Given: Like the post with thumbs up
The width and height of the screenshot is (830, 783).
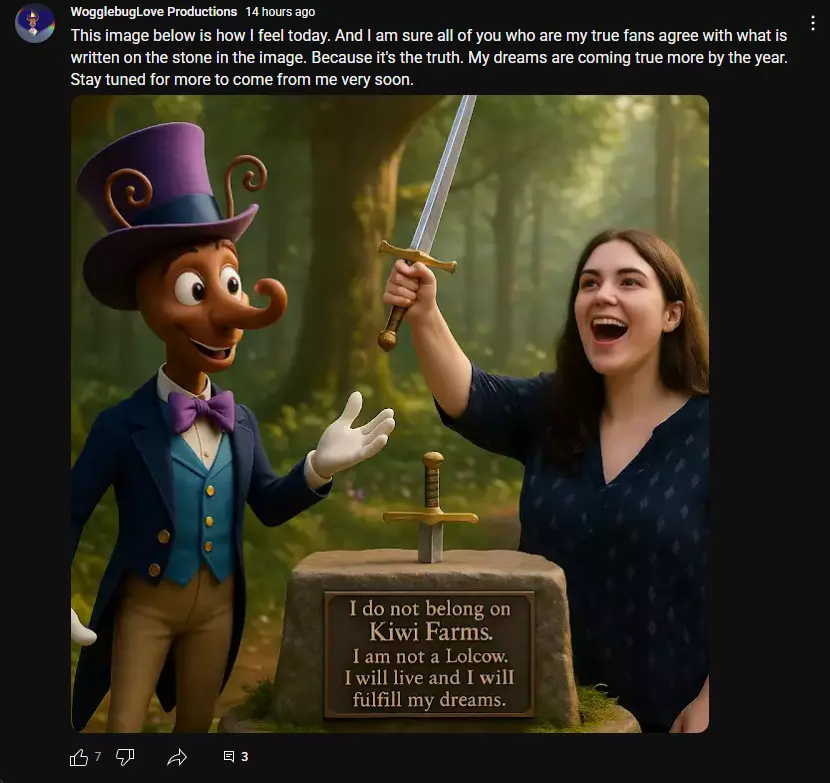Looking at the screenshot, I should click(79, 757).
